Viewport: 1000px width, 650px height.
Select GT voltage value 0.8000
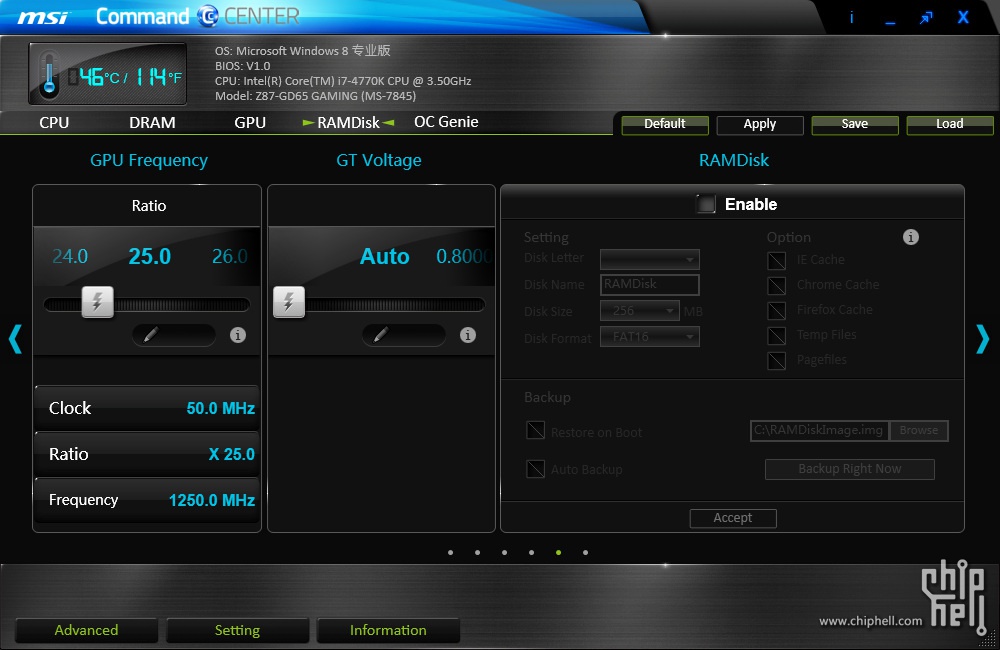pyautogui.click(x=464, y=256)
